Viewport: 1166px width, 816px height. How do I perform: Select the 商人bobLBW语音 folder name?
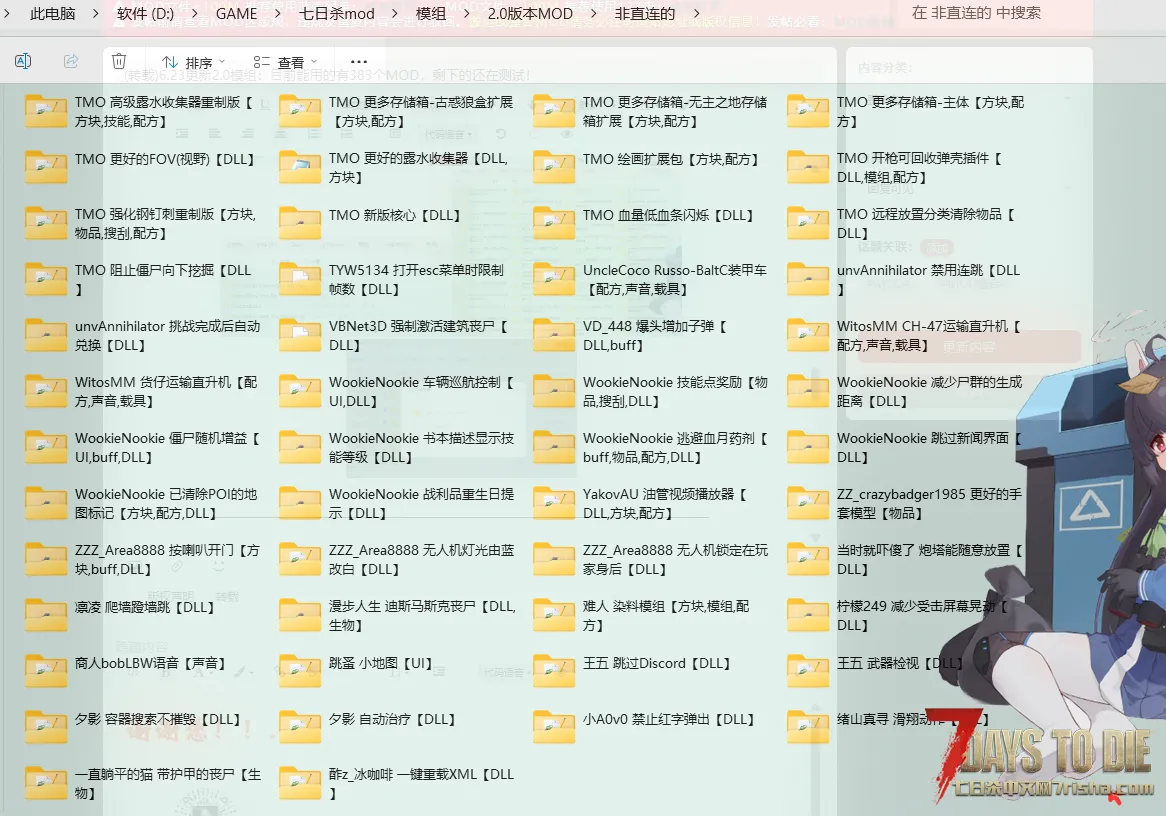click(x=150, y=663)
